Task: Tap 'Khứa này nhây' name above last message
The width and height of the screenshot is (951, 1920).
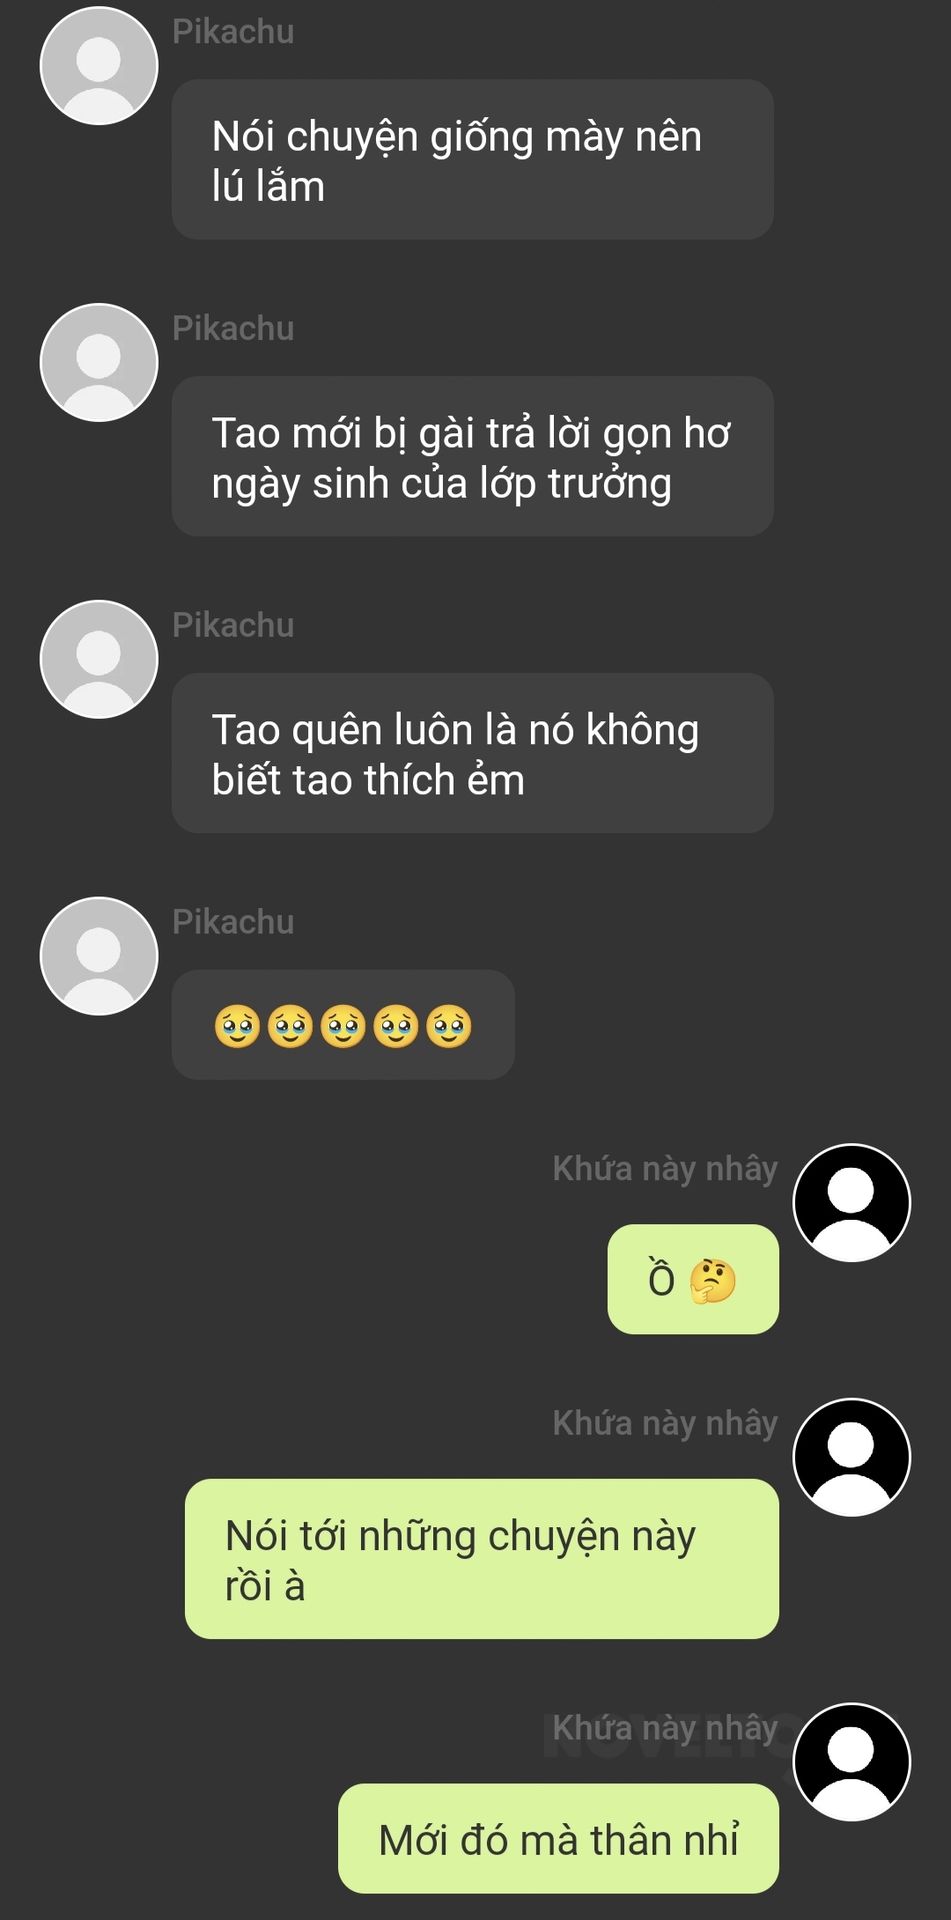Action: click(x=665, y=1728)
